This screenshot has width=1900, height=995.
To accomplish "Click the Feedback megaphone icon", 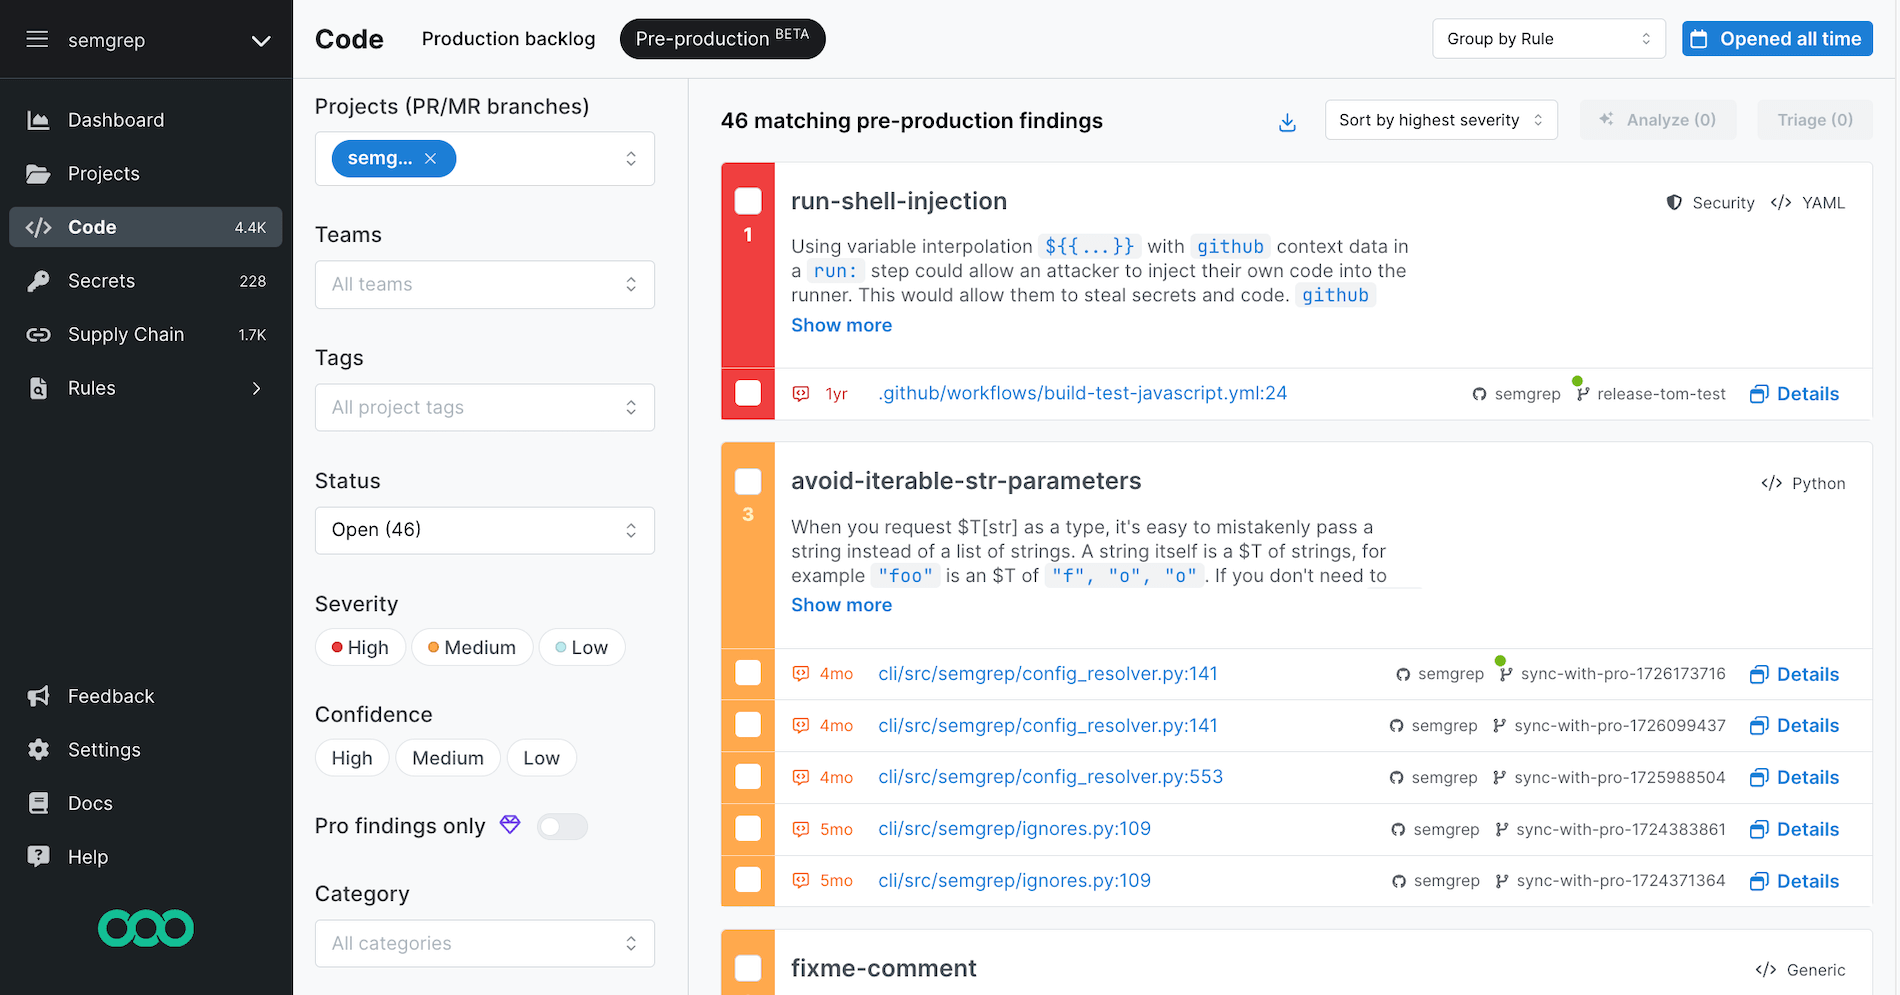I will (38, 696).
